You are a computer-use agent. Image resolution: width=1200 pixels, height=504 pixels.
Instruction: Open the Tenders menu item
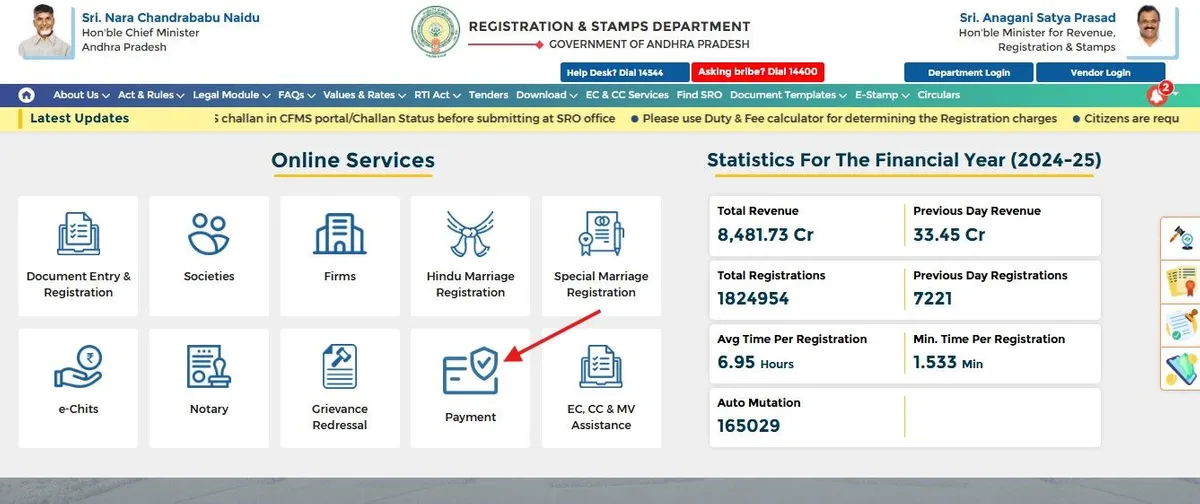pyautogui.click(x=488, y=95)
